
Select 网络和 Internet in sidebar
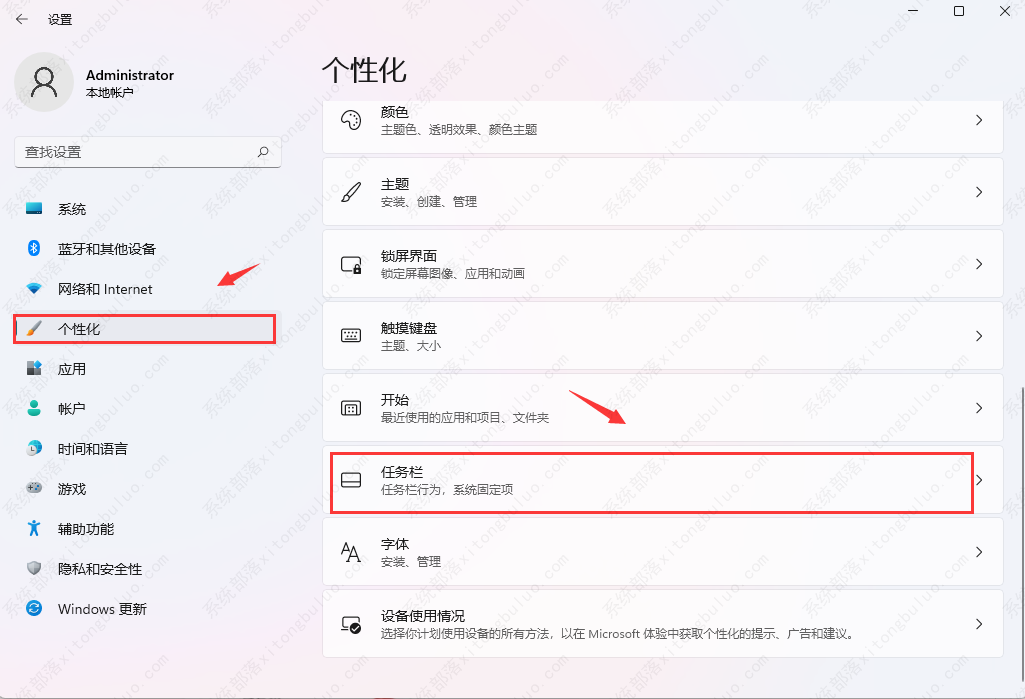pyautogui.click(x=105, y=289)
